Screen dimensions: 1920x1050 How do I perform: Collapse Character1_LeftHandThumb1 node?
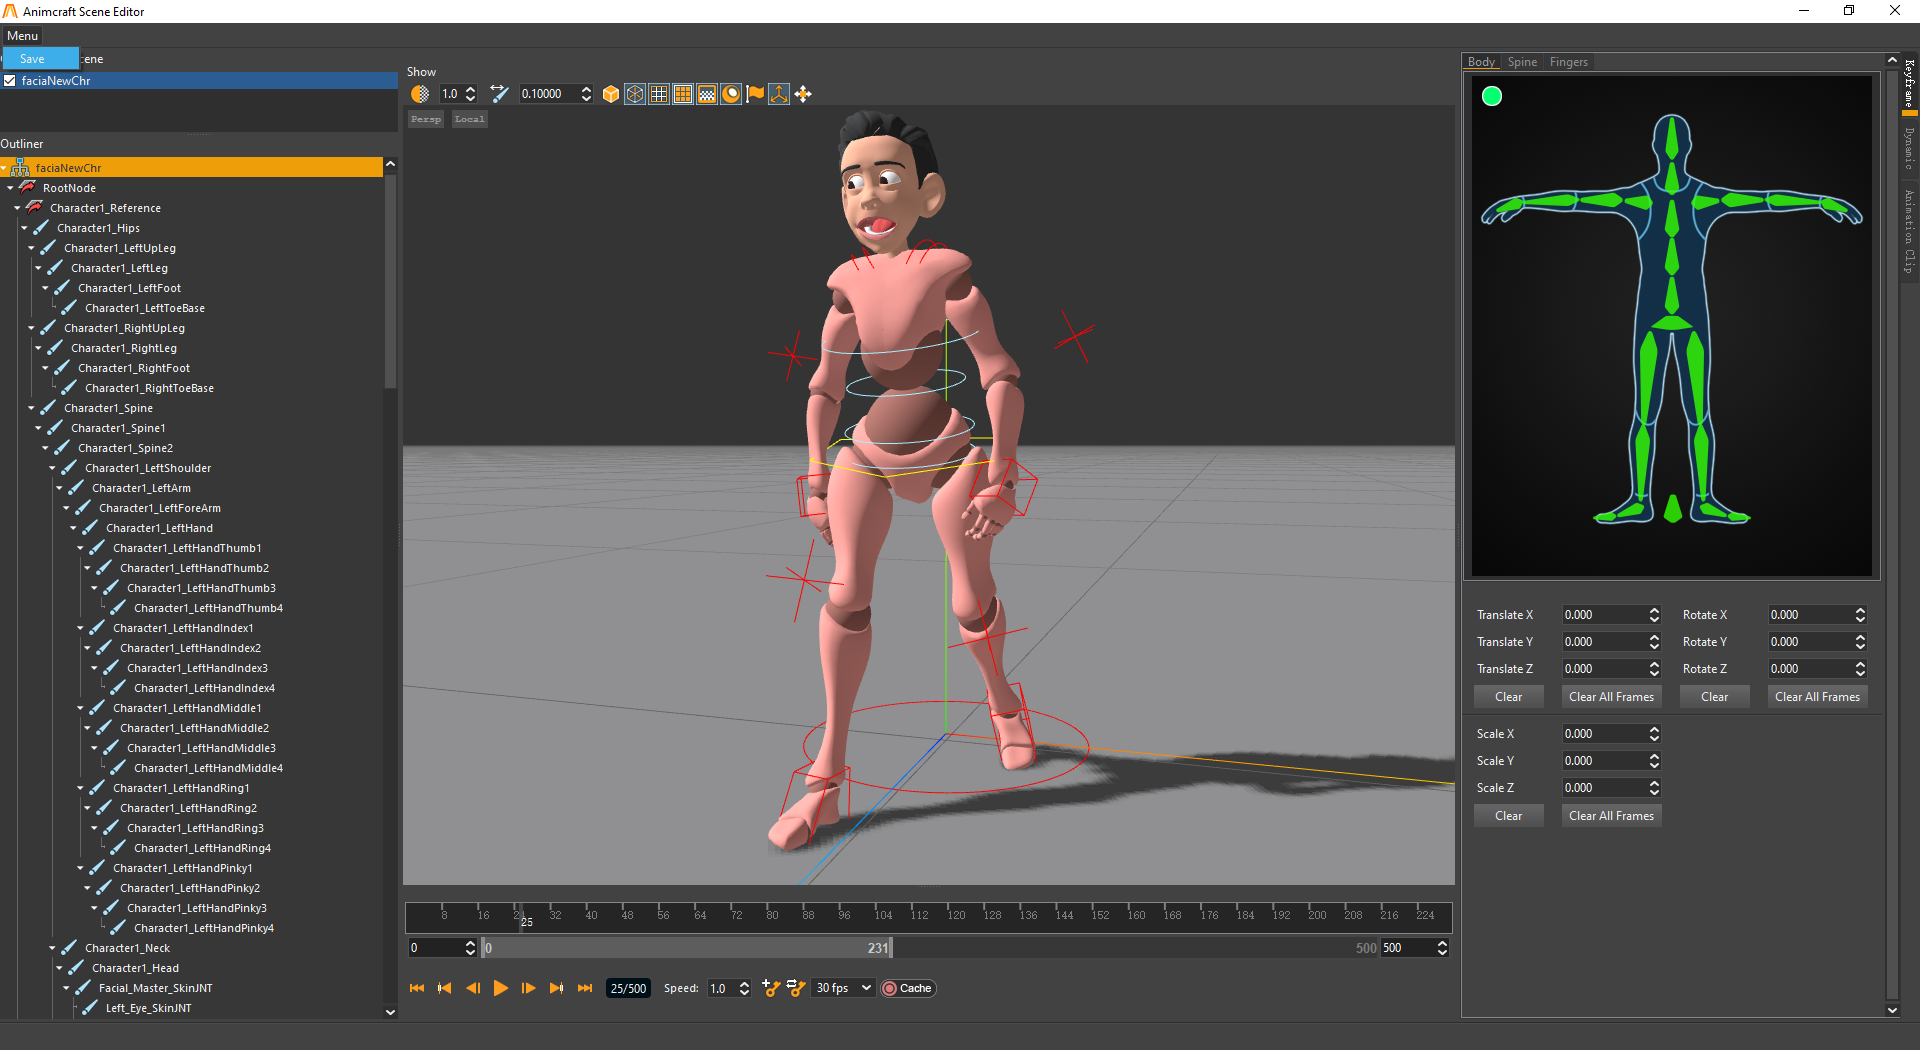(80, 548)
